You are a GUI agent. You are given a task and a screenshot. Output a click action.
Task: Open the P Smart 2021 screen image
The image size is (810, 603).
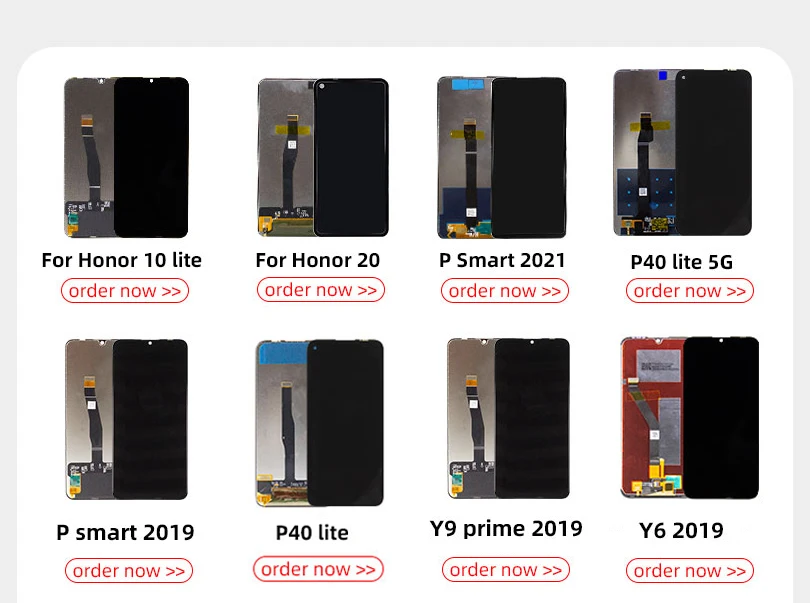point(502,158)
